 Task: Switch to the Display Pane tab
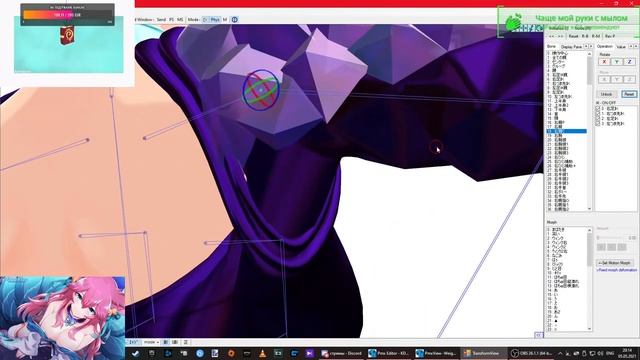(571, 47)
